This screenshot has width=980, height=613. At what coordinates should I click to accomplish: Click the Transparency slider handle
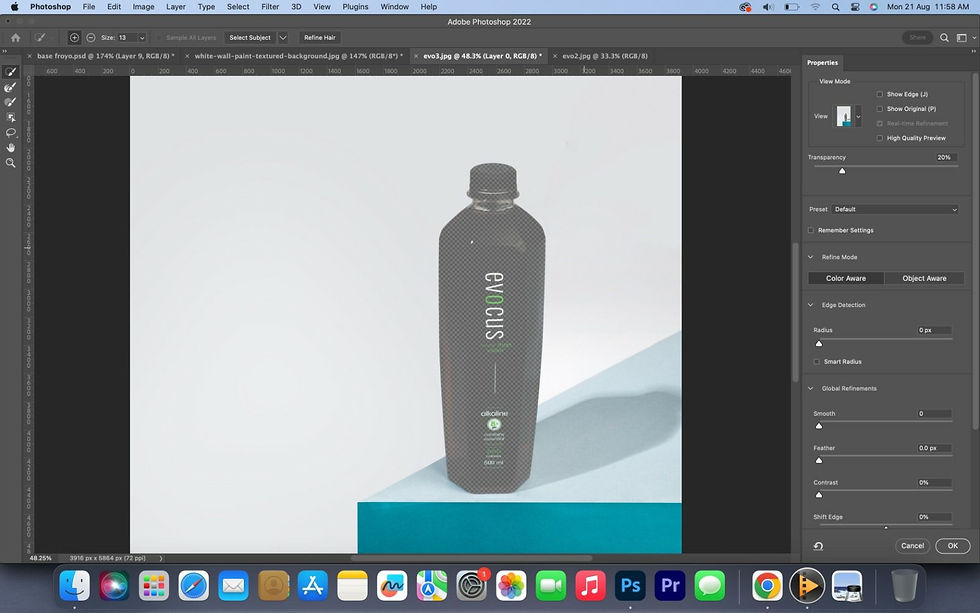(x=842, y=171)
